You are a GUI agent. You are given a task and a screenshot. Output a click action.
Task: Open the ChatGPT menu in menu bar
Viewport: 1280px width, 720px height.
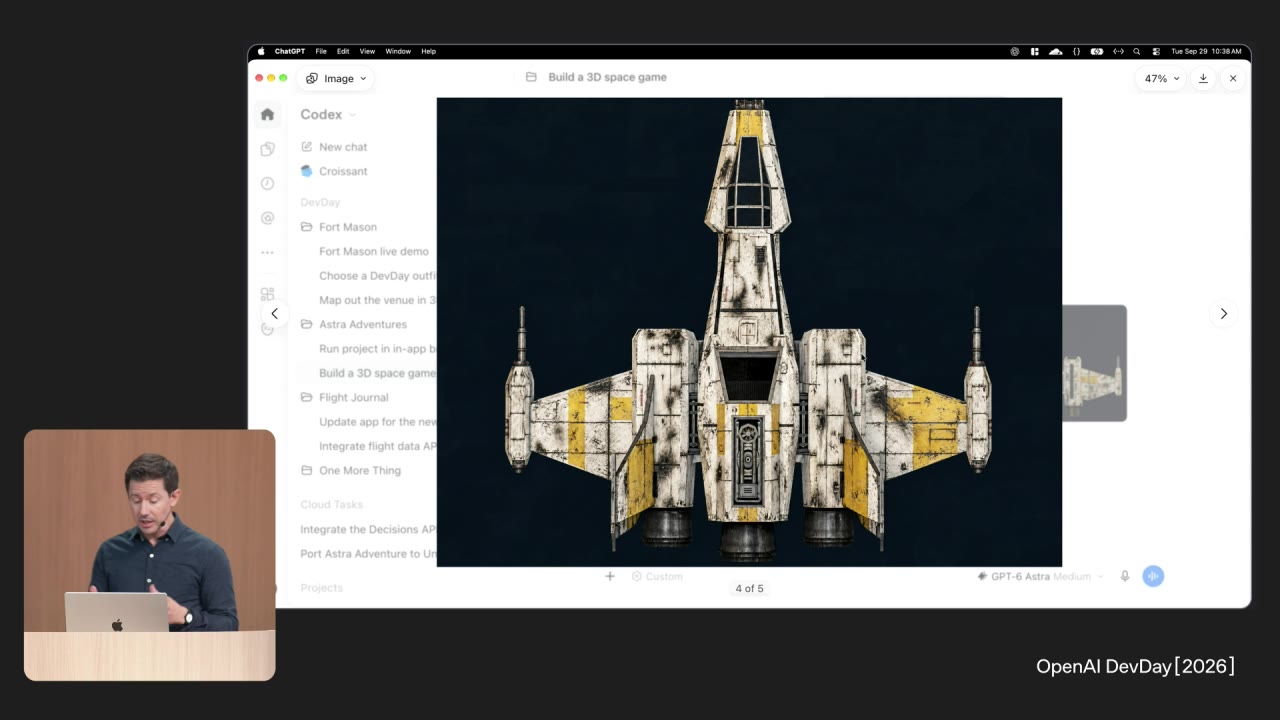click(290, 51)
